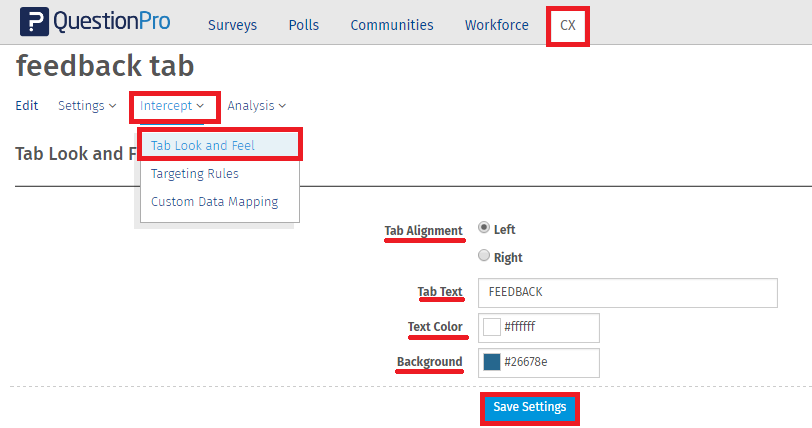
Task: Open the Intercept dropdown menu
Action: 172,106
